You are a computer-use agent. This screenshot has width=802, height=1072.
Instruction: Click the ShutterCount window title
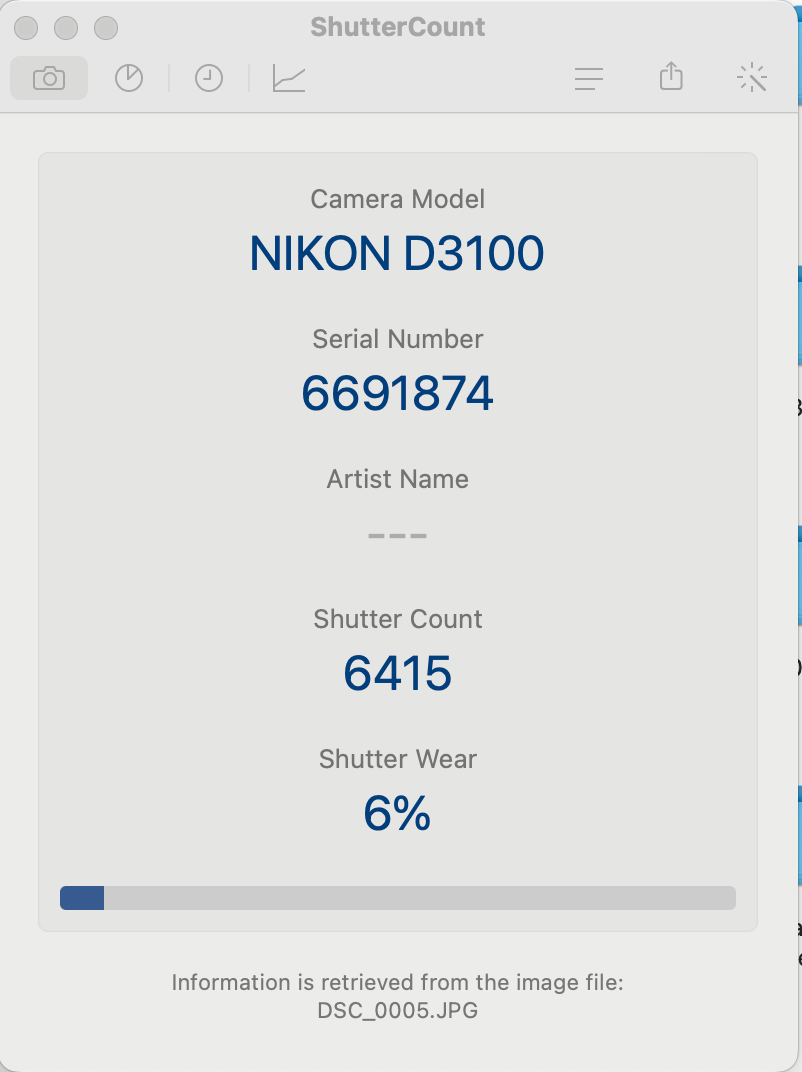click(397, 27)
